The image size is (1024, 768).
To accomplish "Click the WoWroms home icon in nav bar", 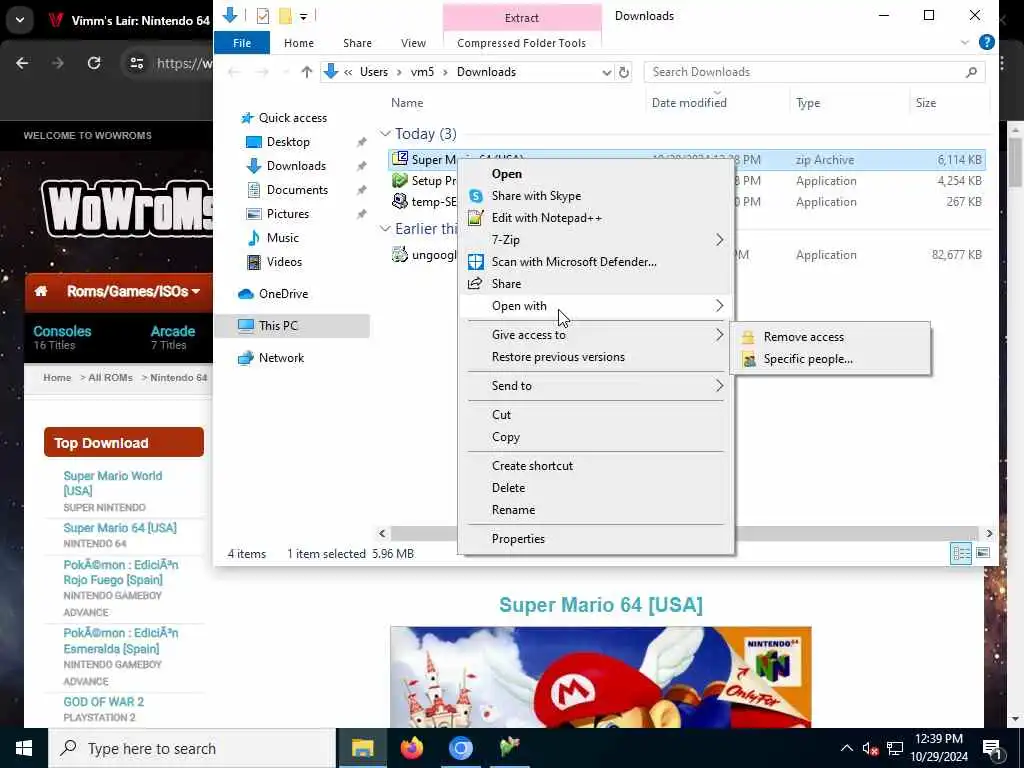I will [x=41, y=291].
